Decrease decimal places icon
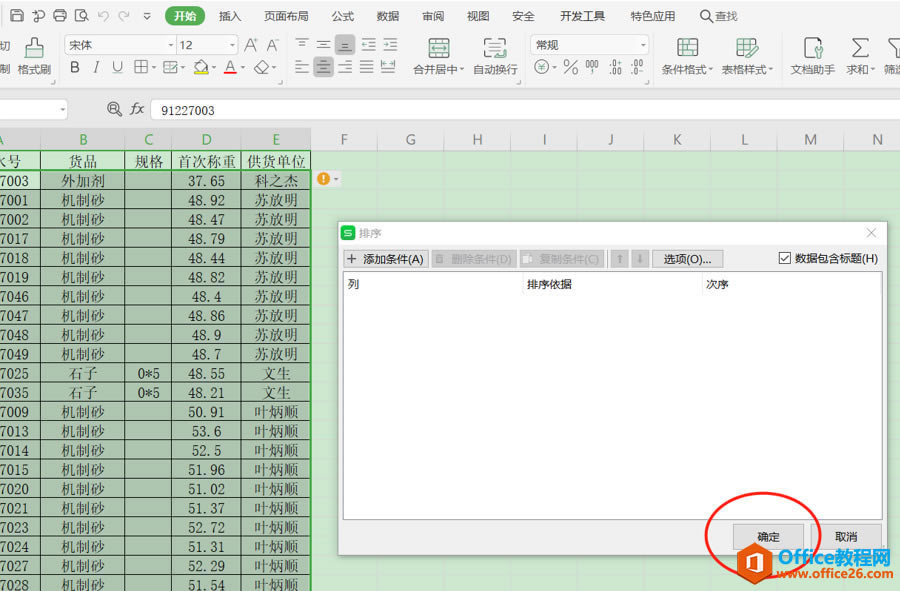 coord(637,67)
